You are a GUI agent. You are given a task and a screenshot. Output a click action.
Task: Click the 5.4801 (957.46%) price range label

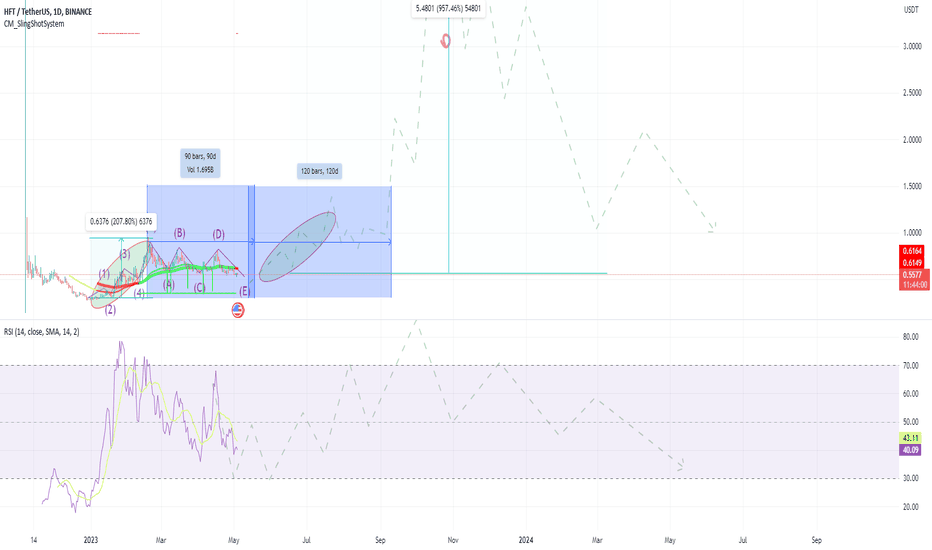[448, 8]
